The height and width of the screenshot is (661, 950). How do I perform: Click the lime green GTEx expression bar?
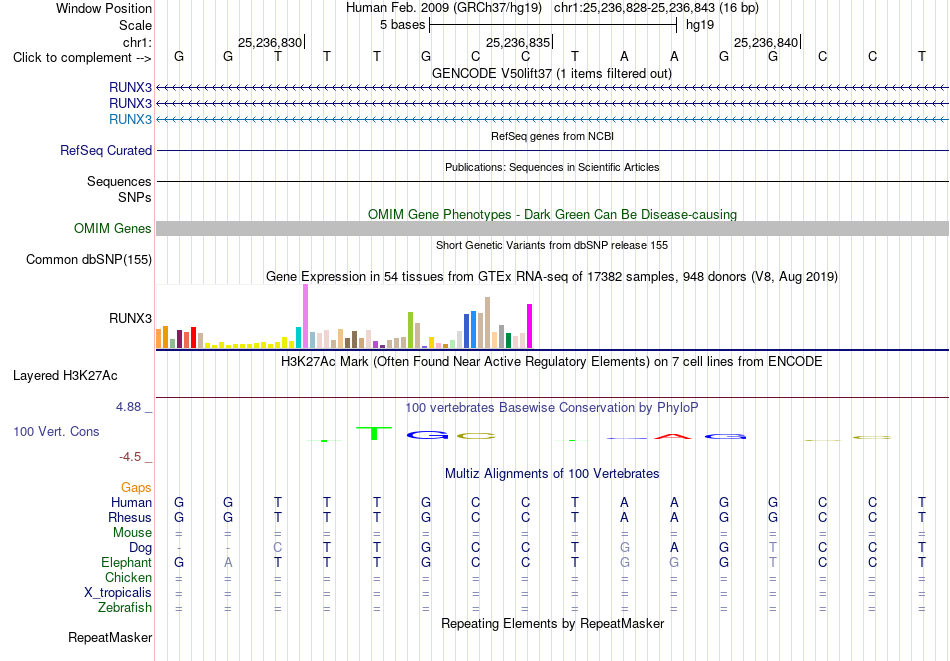pos(410,330)
